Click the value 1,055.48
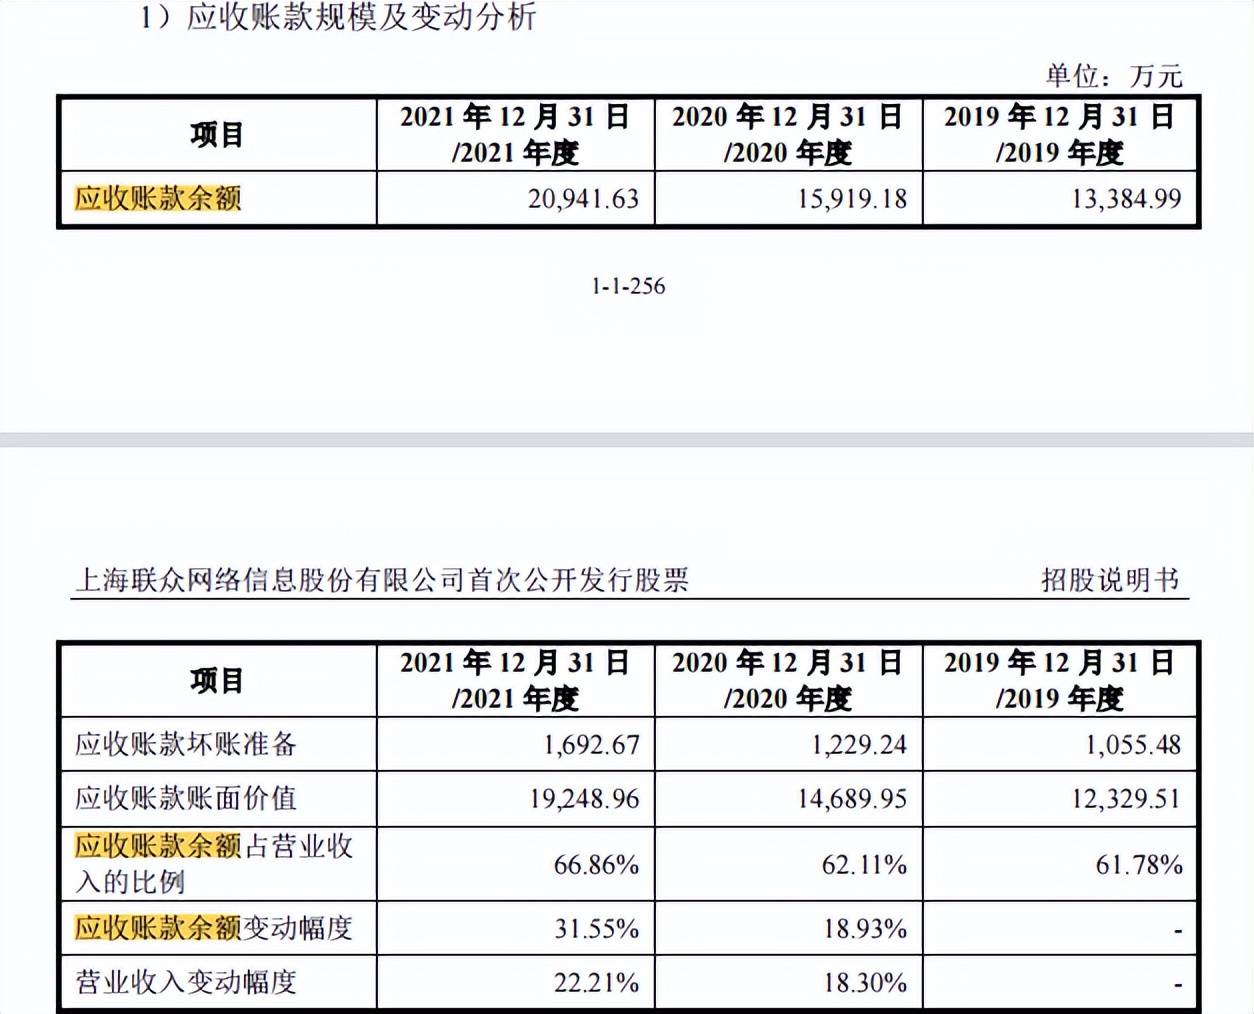 (x=1133, y=745)
